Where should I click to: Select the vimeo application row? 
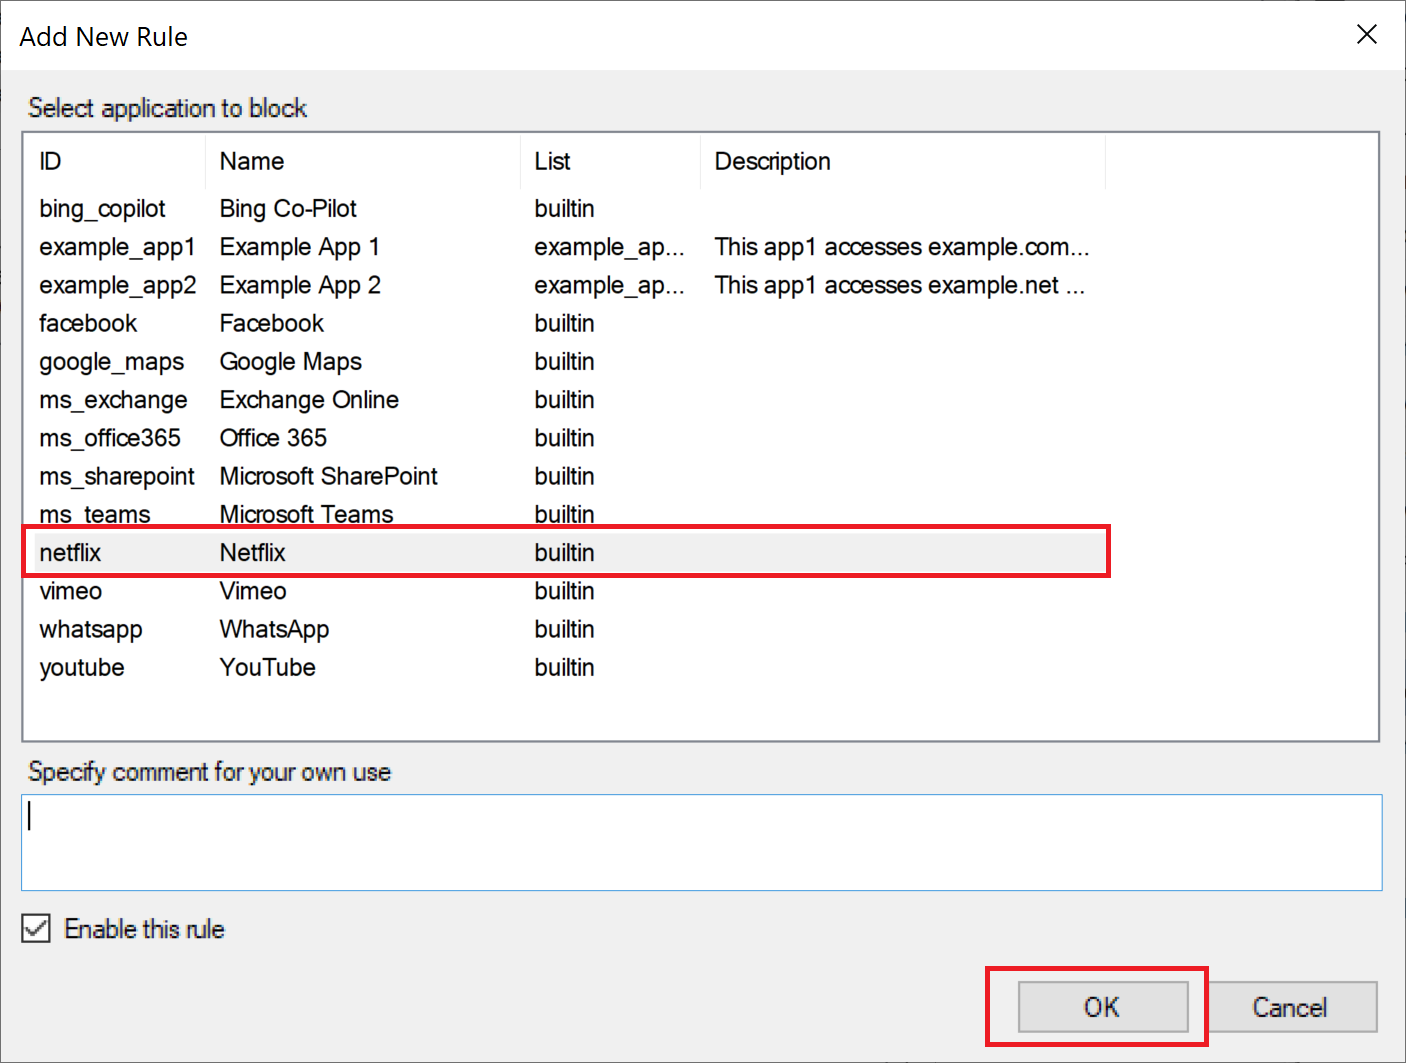point(570,591)
